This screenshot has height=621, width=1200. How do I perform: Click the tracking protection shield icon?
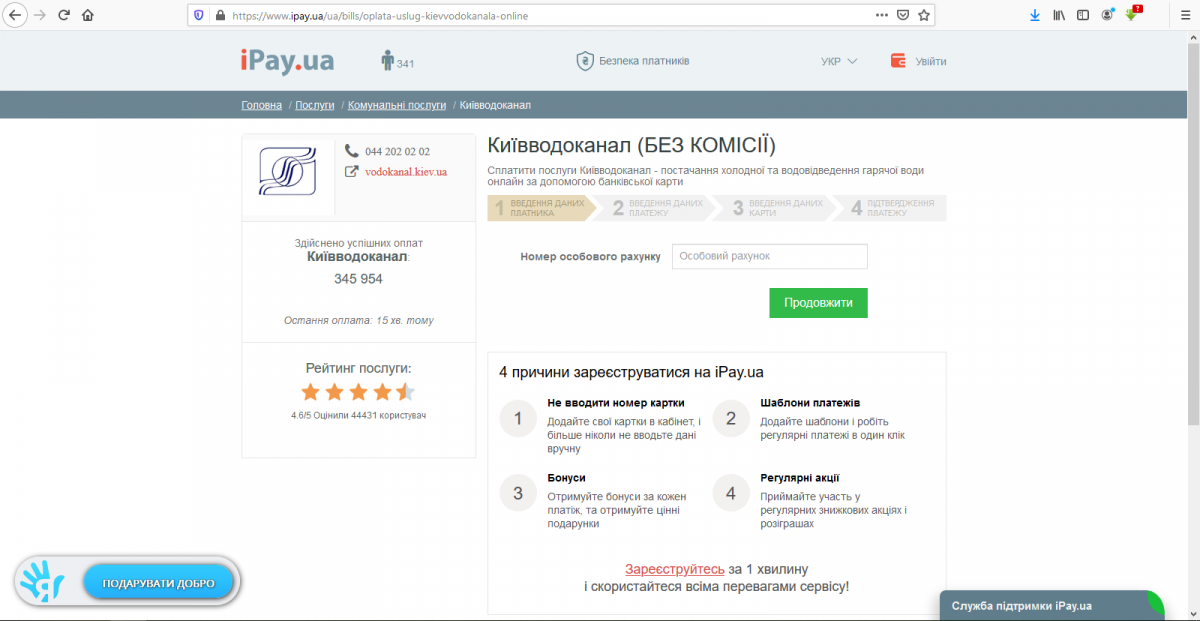[x=198, y=16]
